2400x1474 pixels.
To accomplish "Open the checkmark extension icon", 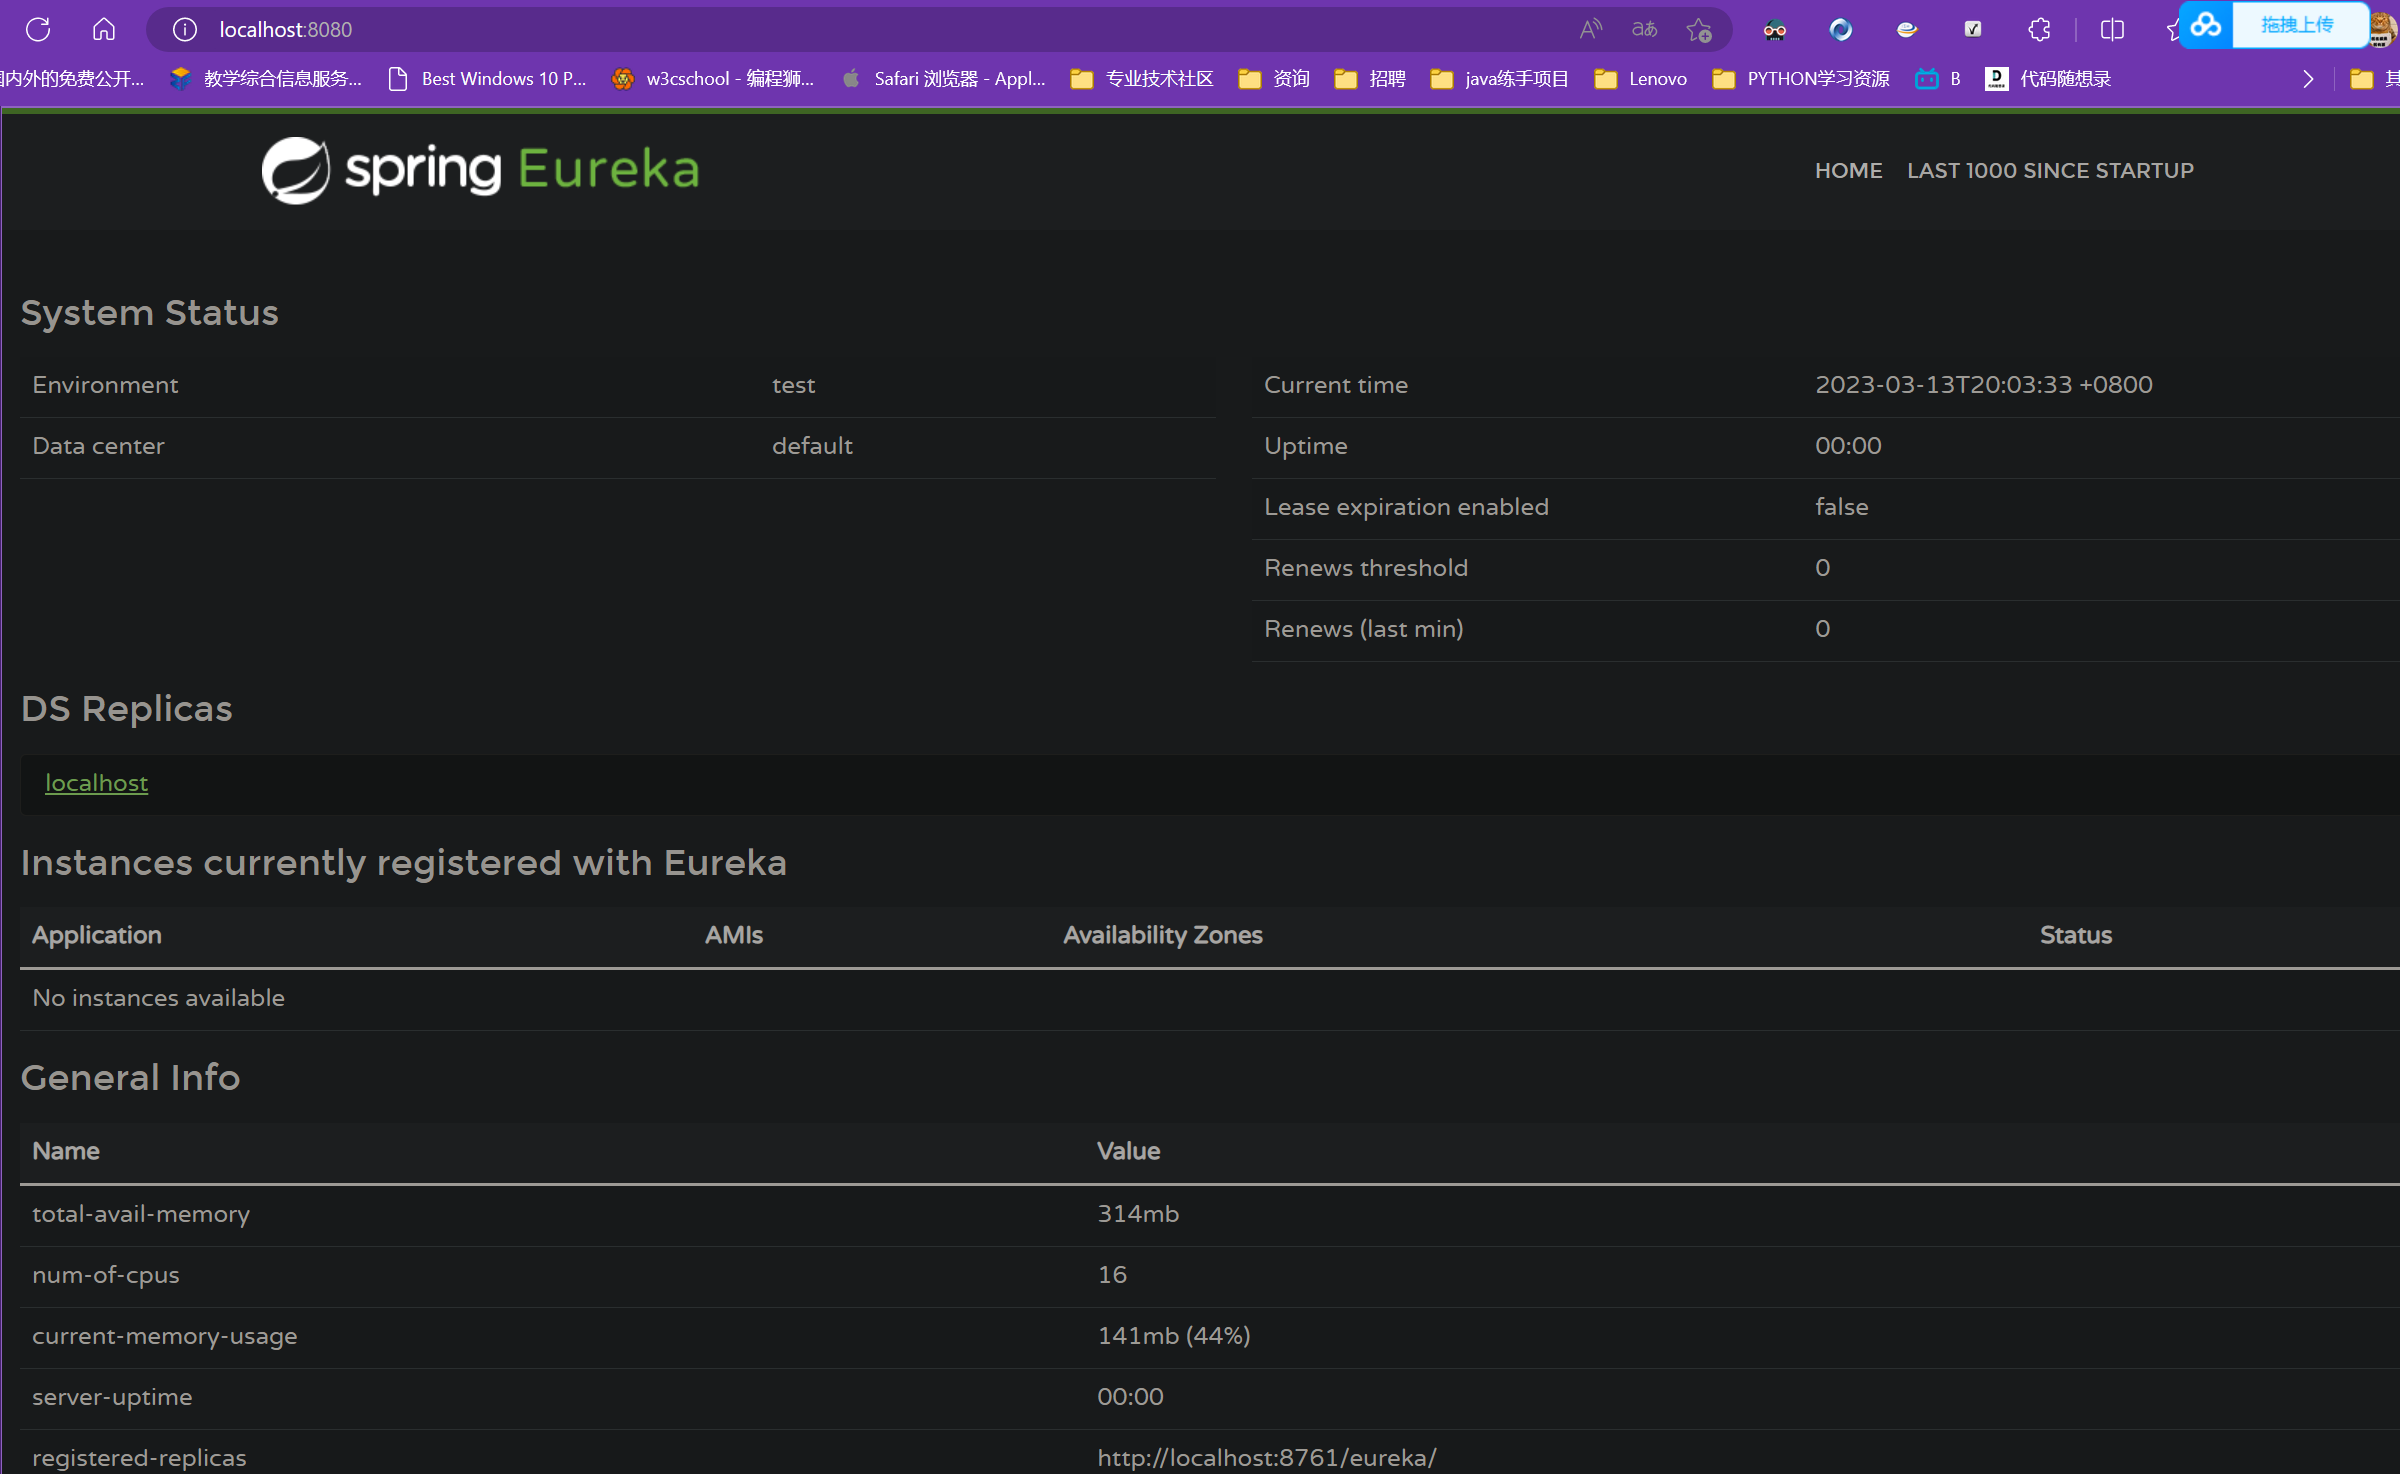I will pyautogui.click(x=1973, y=30).
